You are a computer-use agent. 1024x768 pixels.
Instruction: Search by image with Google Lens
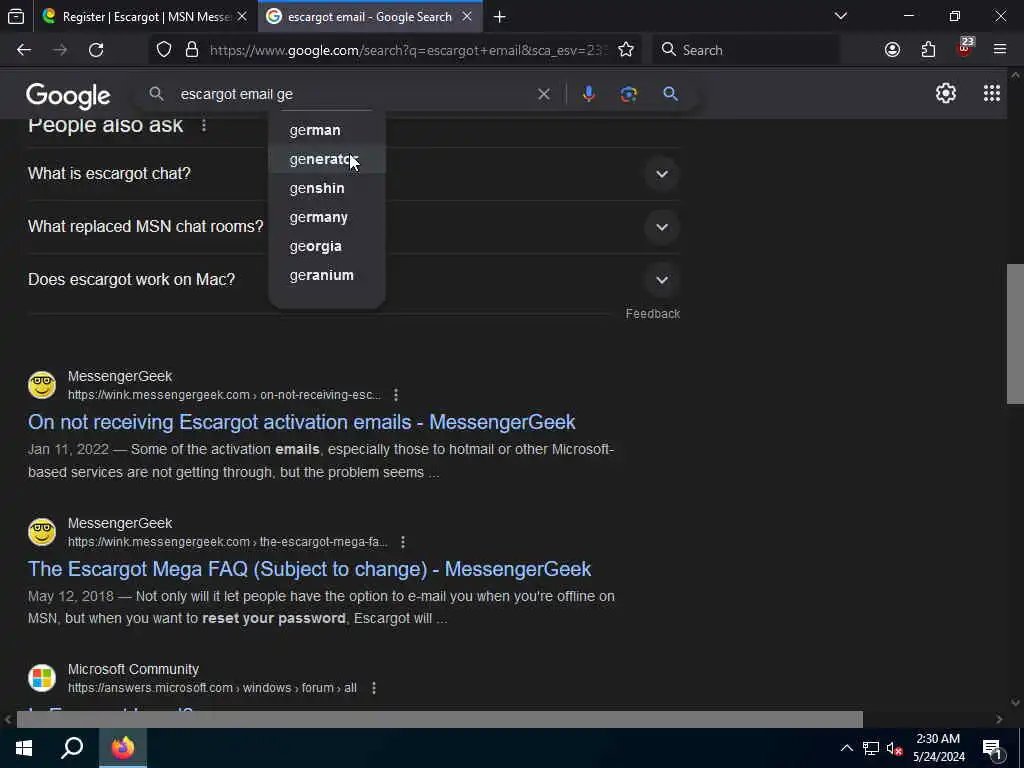(x=628, y=94)
